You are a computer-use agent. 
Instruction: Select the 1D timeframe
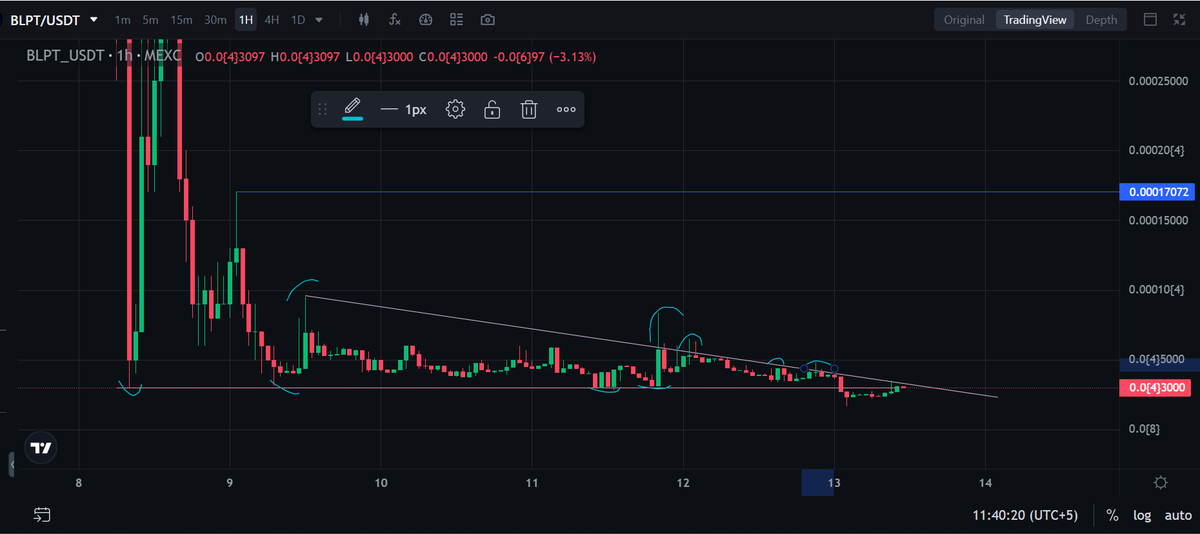coord(297,20)
